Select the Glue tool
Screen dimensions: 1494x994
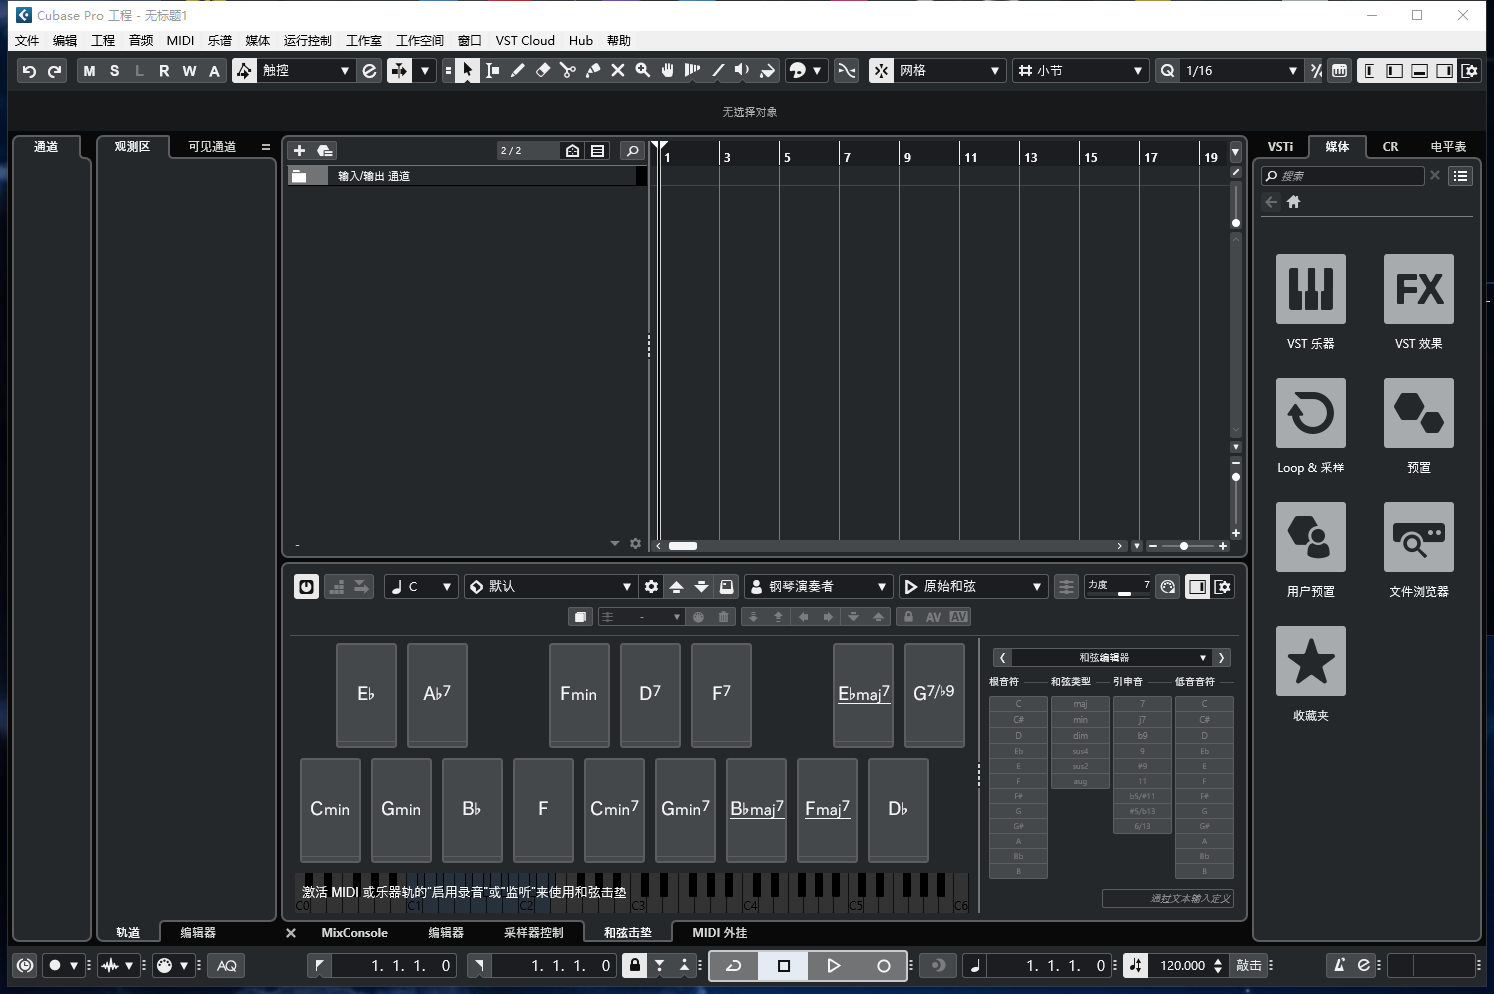tap(593, 70)
